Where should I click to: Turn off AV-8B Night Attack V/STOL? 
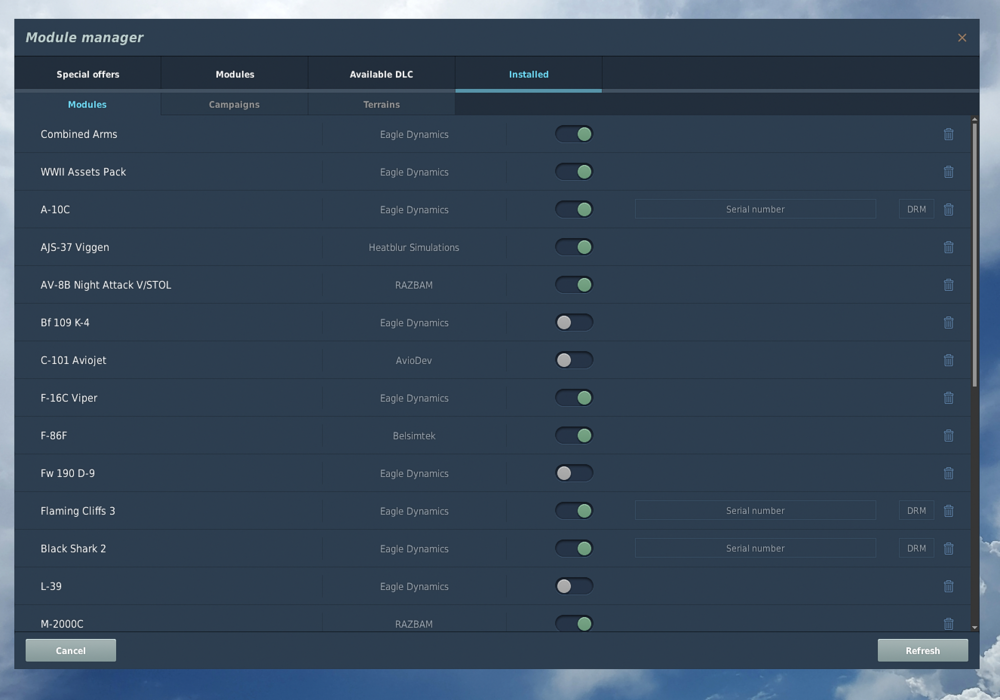(574, 284)
